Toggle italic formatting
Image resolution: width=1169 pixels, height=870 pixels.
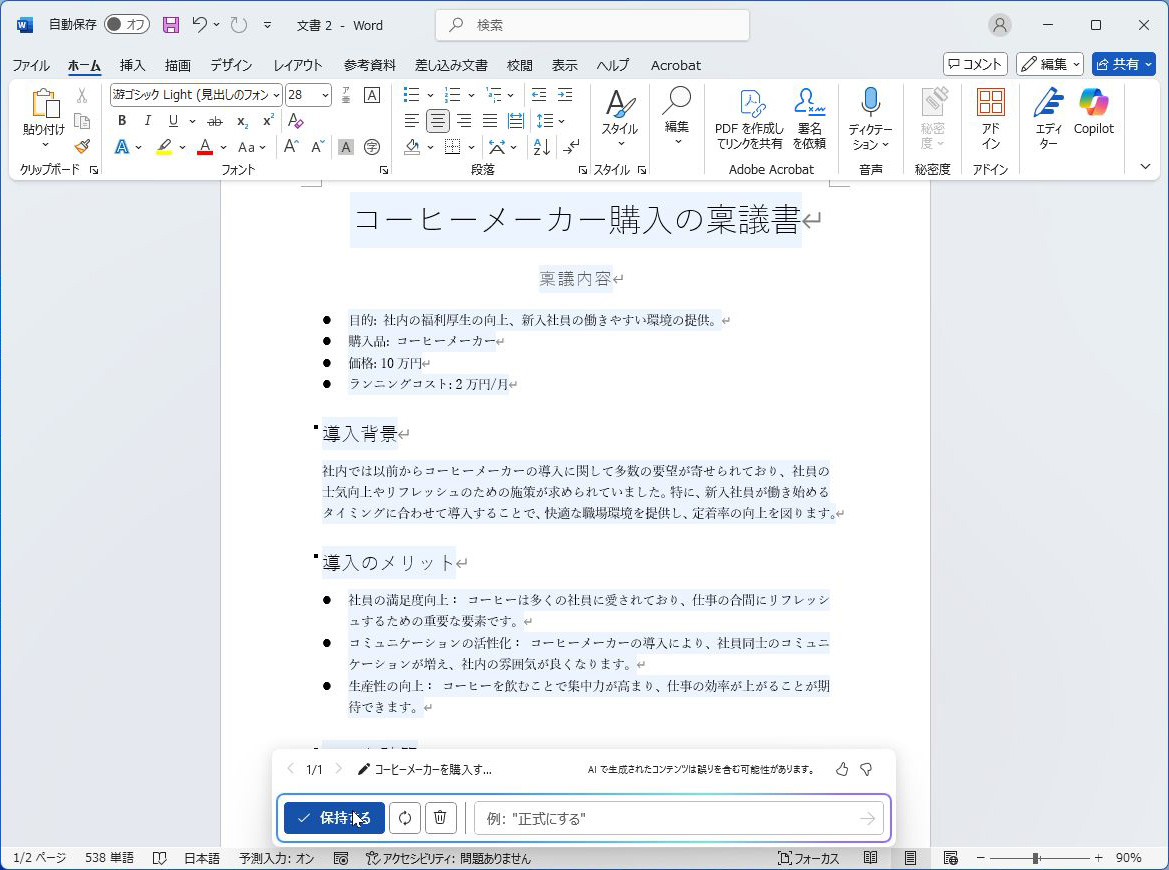148,121
